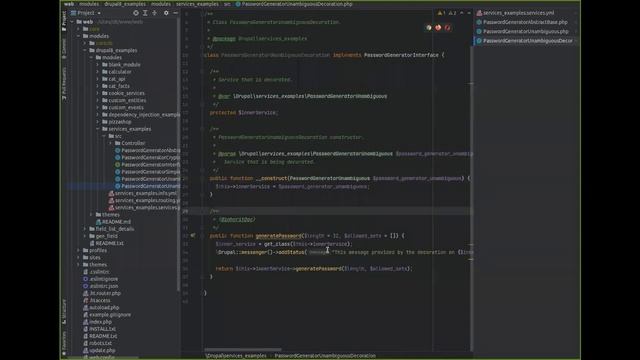The image size is (640, 360).
Task: Open the Pull Requests side tab
Action: 64,84
